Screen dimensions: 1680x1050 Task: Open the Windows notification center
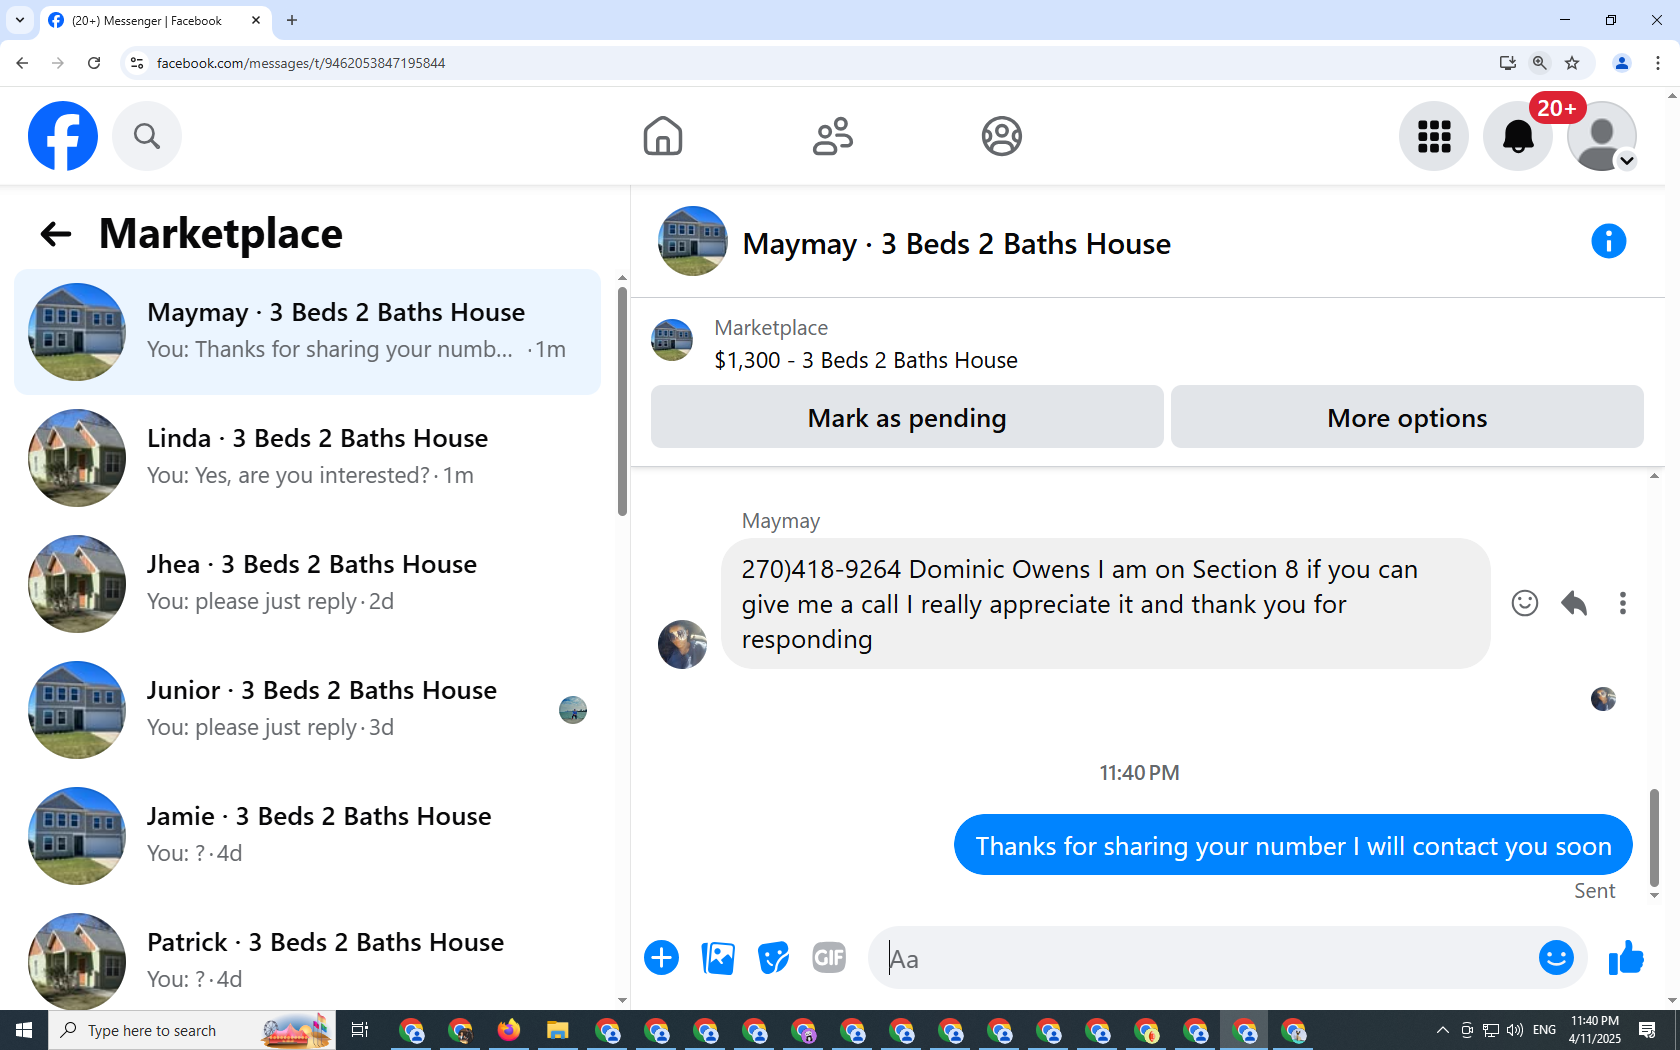[1647, 1030]
